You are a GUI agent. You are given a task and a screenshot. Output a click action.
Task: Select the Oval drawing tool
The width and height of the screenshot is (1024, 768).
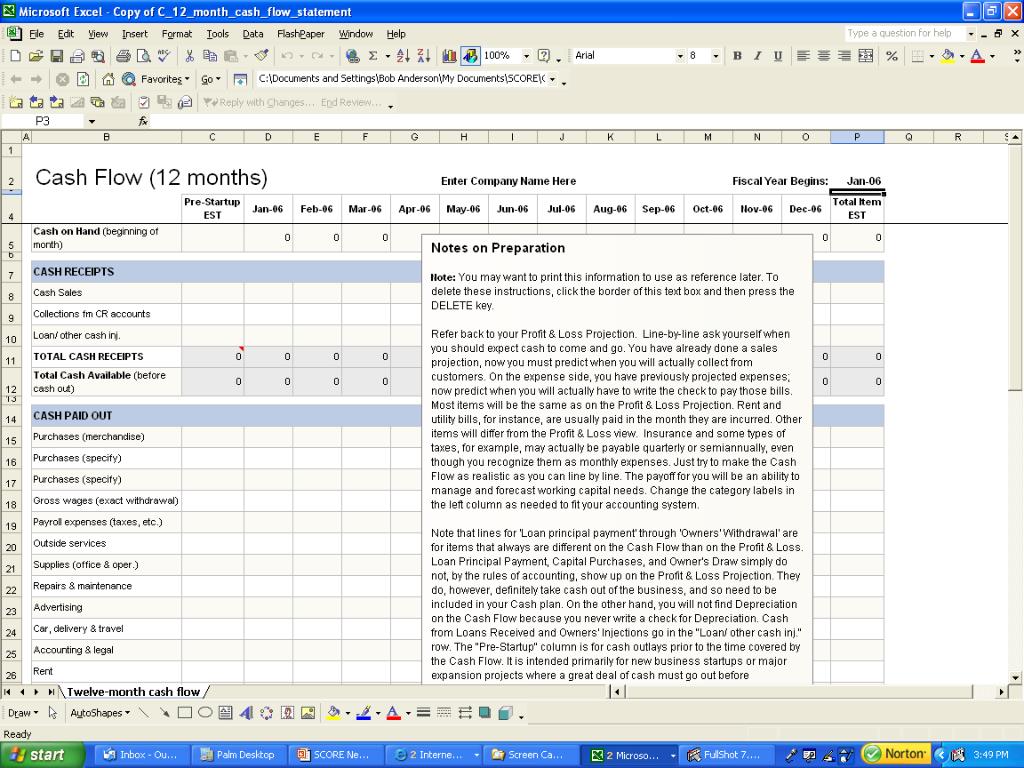(205, 713)
